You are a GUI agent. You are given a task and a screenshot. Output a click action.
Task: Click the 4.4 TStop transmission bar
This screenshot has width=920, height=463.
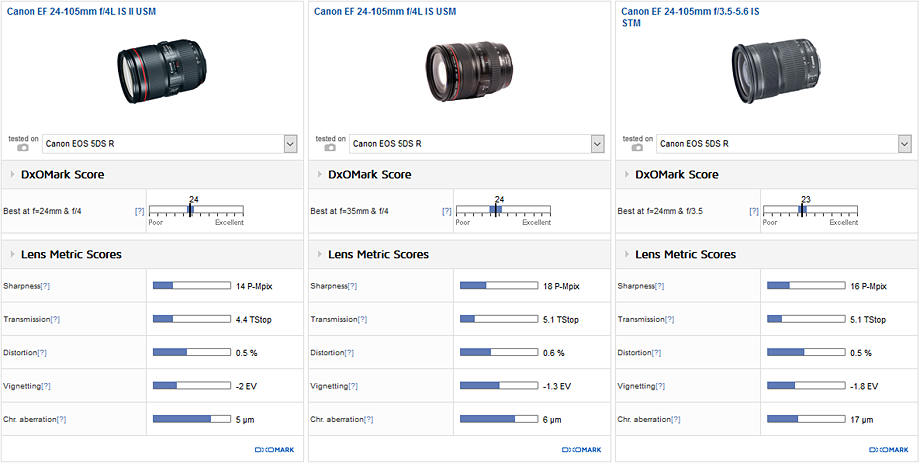(192, 319)
